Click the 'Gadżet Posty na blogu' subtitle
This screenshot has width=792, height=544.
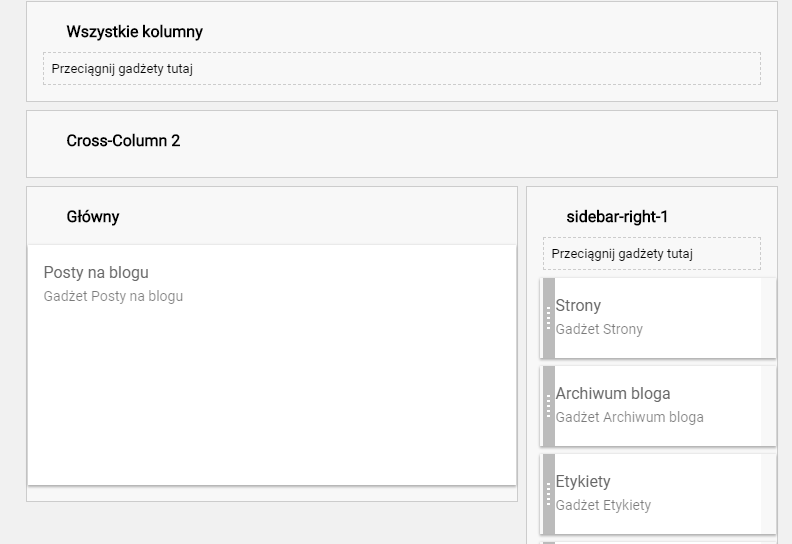(x=113, y=296)
